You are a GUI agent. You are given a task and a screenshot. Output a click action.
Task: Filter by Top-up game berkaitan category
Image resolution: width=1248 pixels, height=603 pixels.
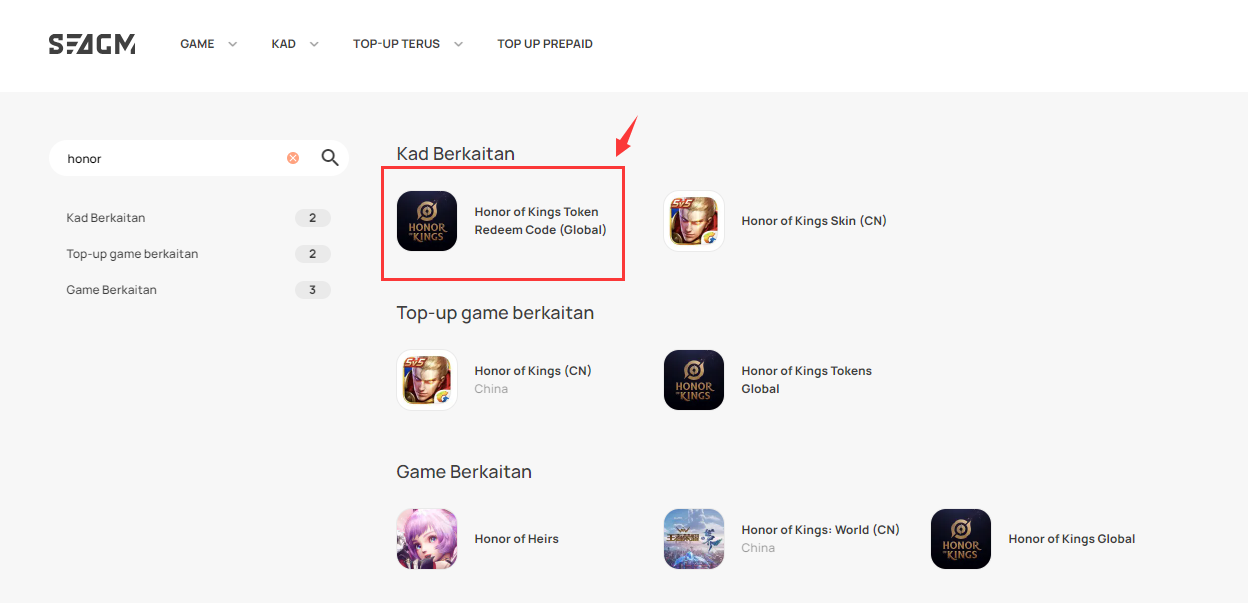click(x=198, y=254)
